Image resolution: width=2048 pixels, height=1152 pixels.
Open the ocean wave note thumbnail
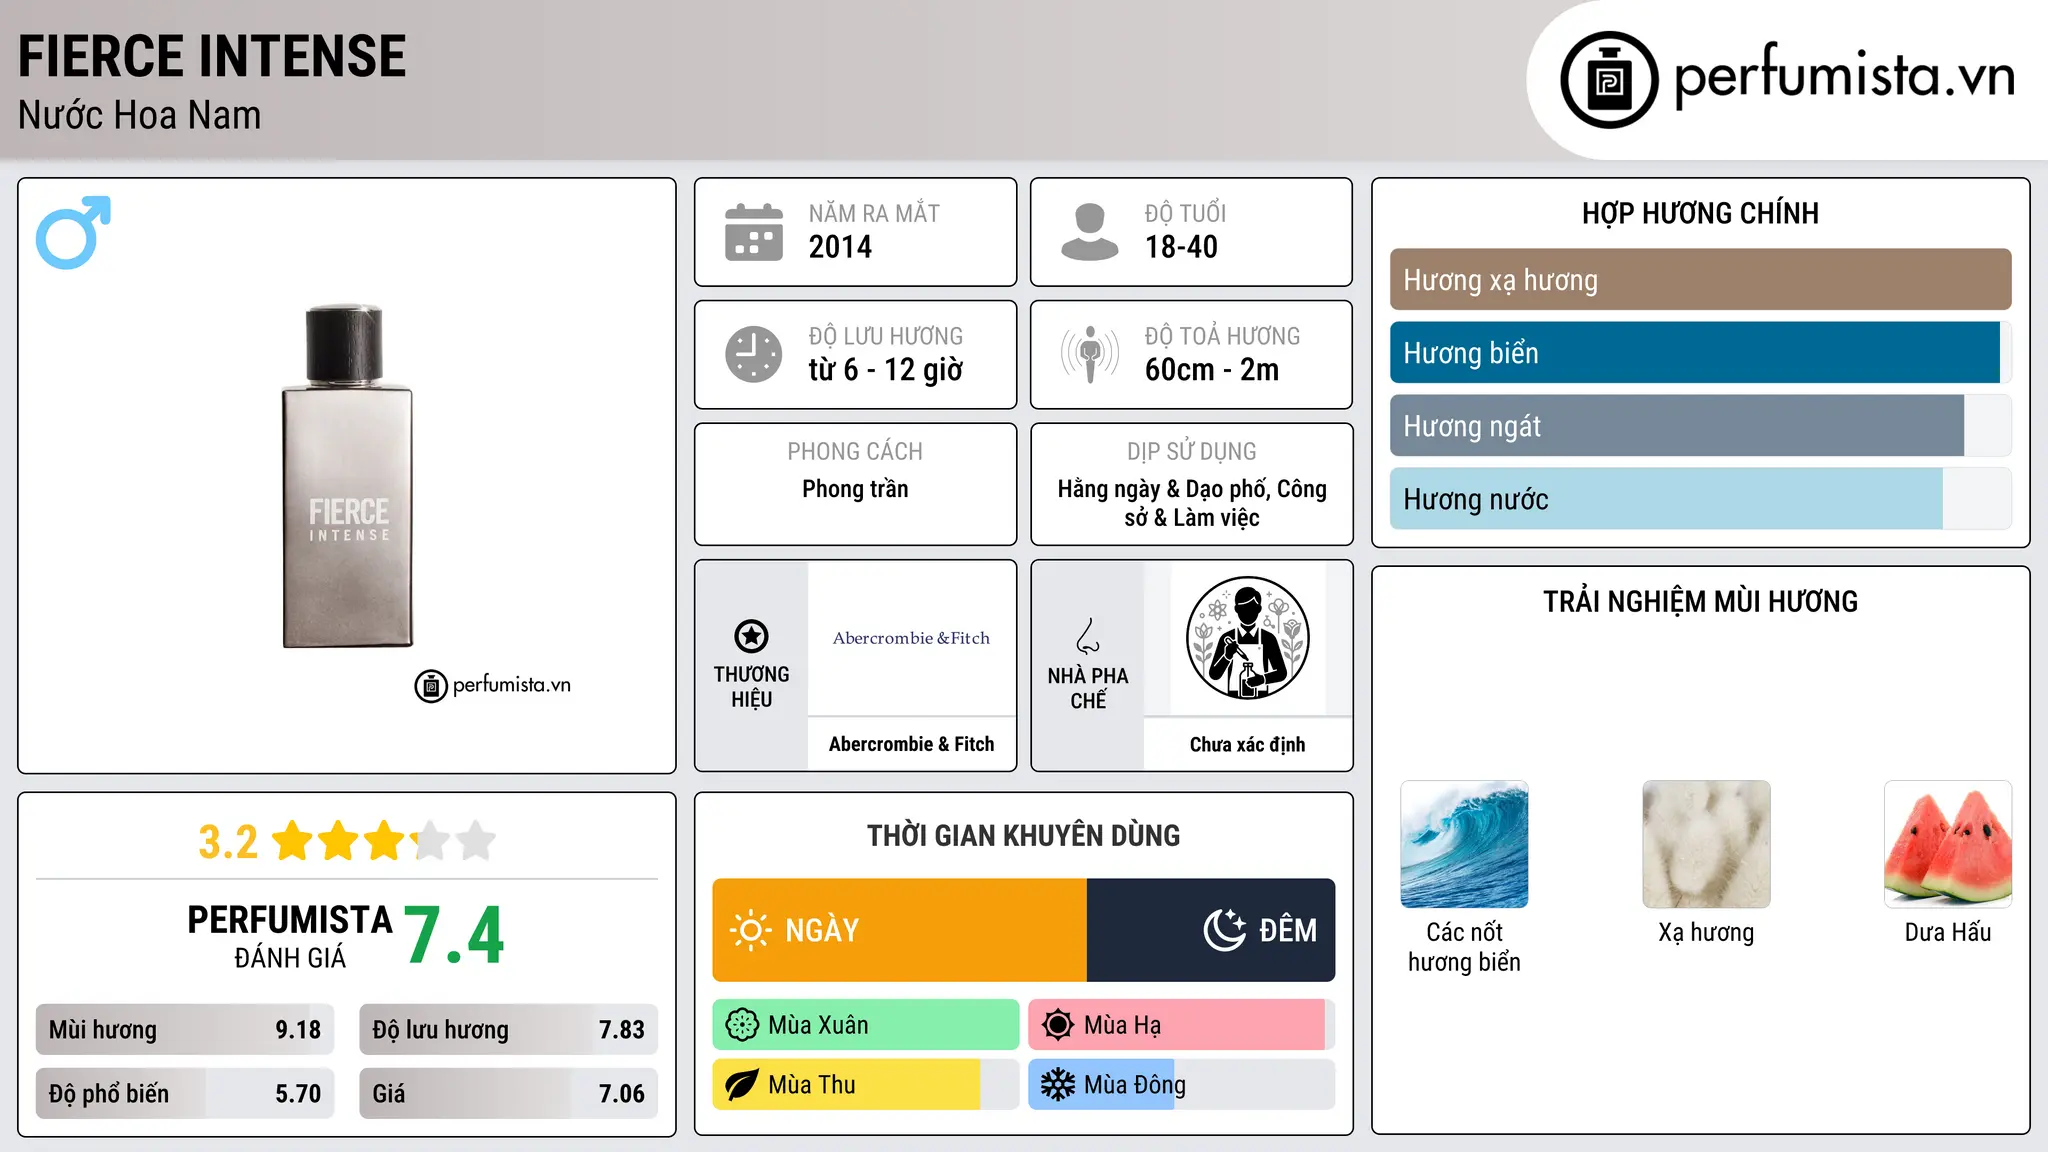(x=1464, y=844)
